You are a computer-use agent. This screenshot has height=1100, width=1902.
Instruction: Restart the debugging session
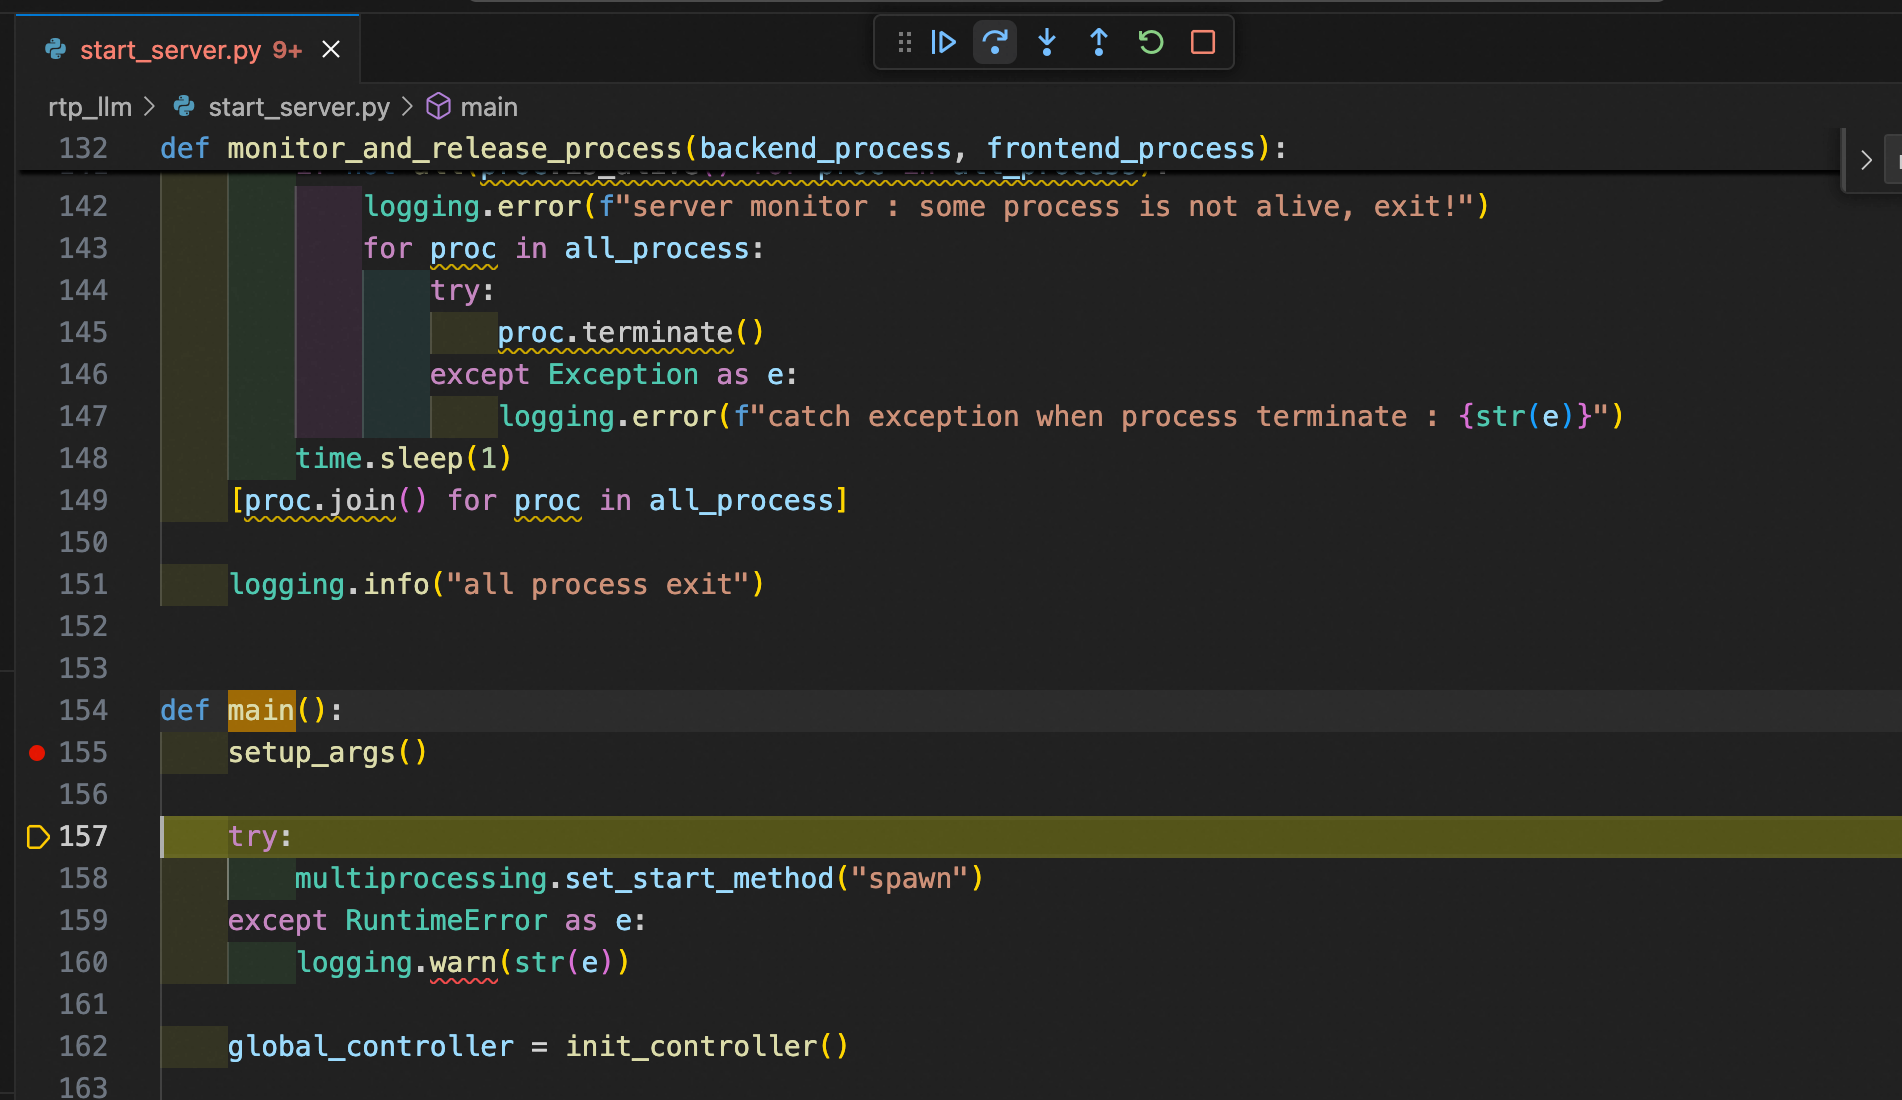1151,42
